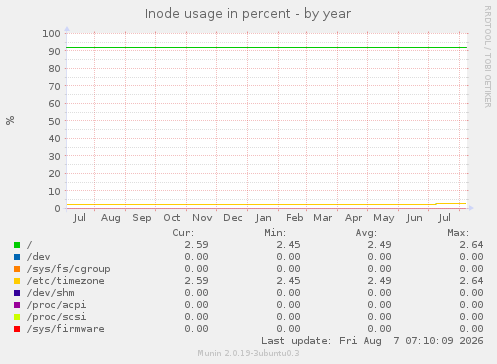
Task: Select the "/dev/shm" legend label
Action: (x=51, y=293)
